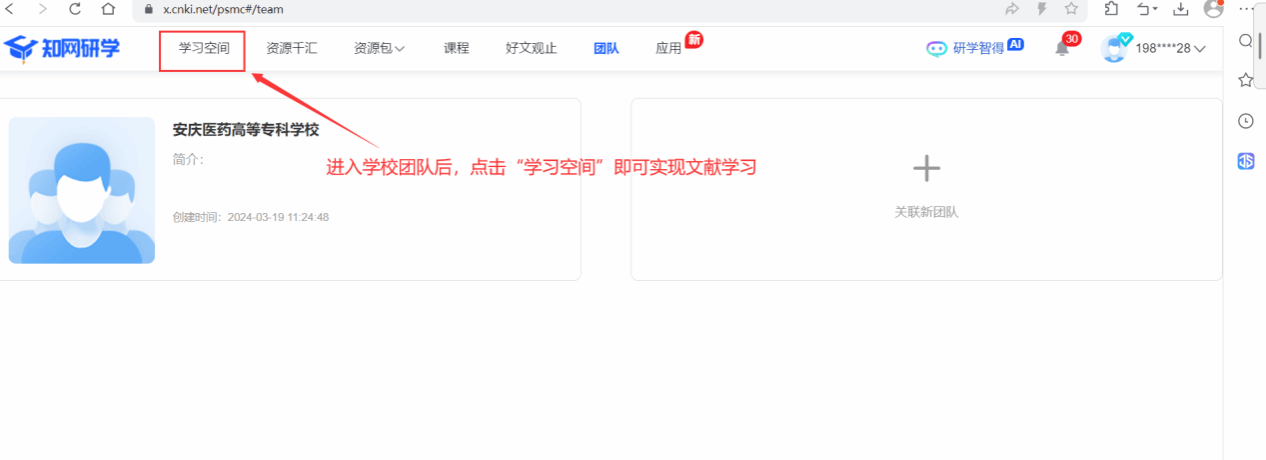Go to the browser home page icon
This screenshot has width=1266, height=460.
pos(108,9)
